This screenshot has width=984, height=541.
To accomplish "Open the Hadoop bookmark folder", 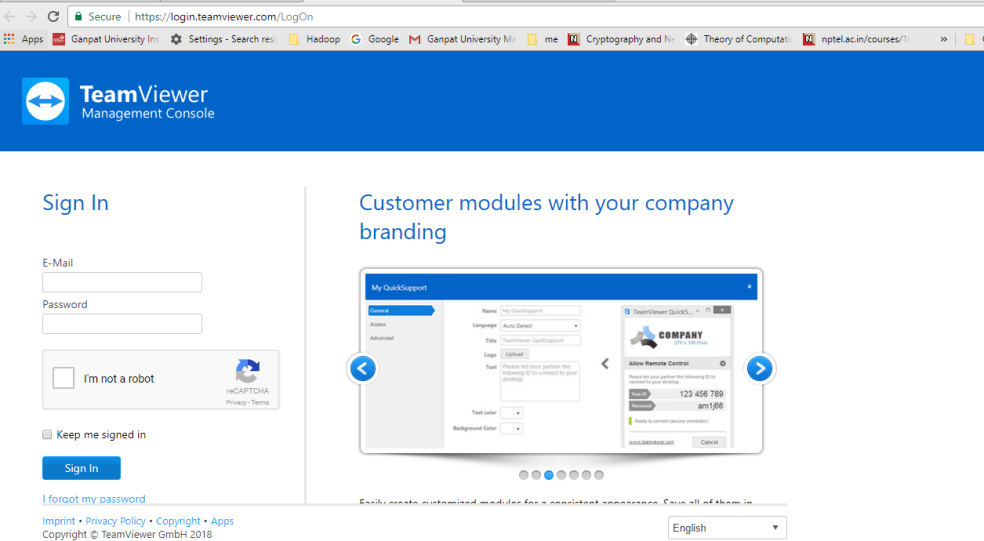I will tap(314, 39).
